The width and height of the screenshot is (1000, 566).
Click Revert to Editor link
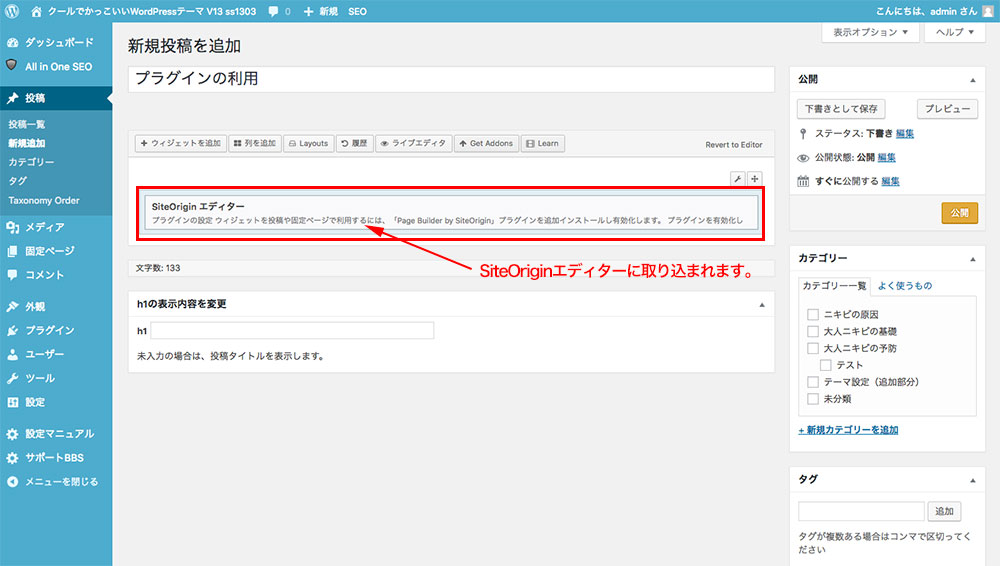click(x=733, y=145)
